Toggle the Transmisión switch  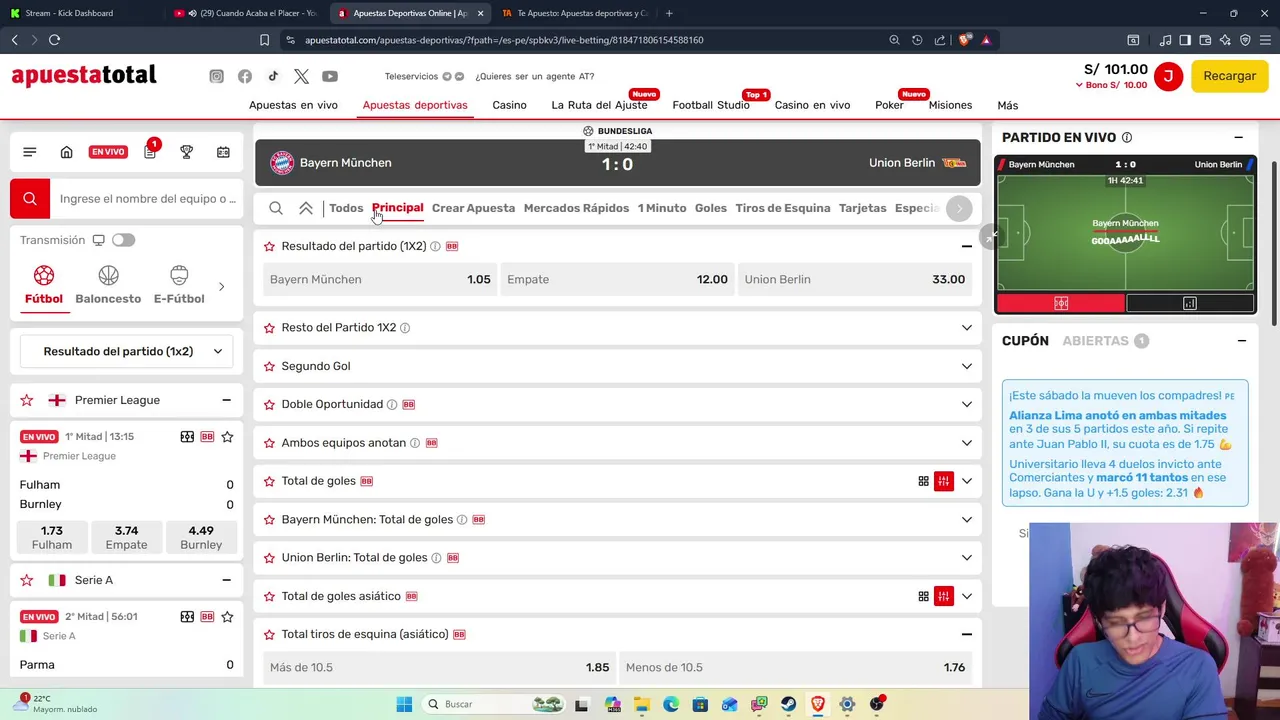123,240
